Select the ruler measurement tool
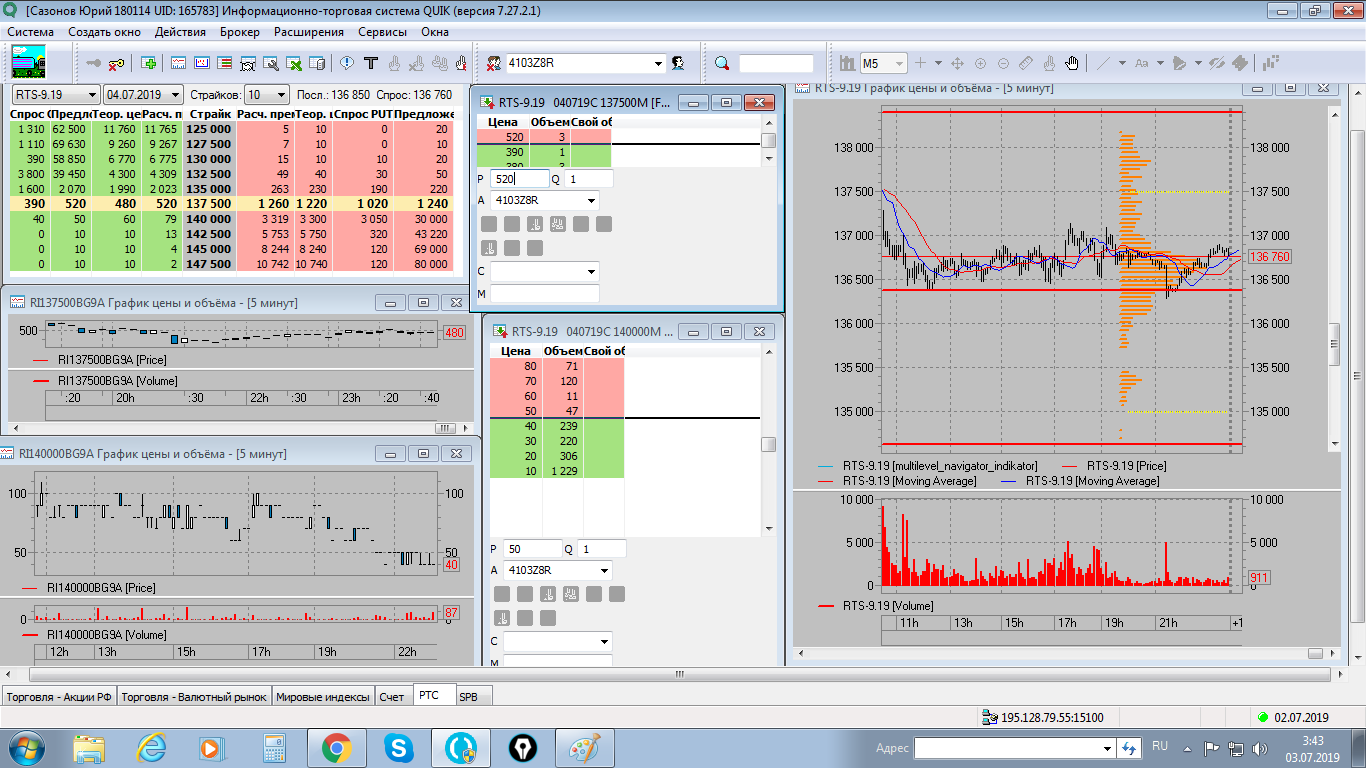The width and height of the screenshot is (1366, 768). [1026, 63]
